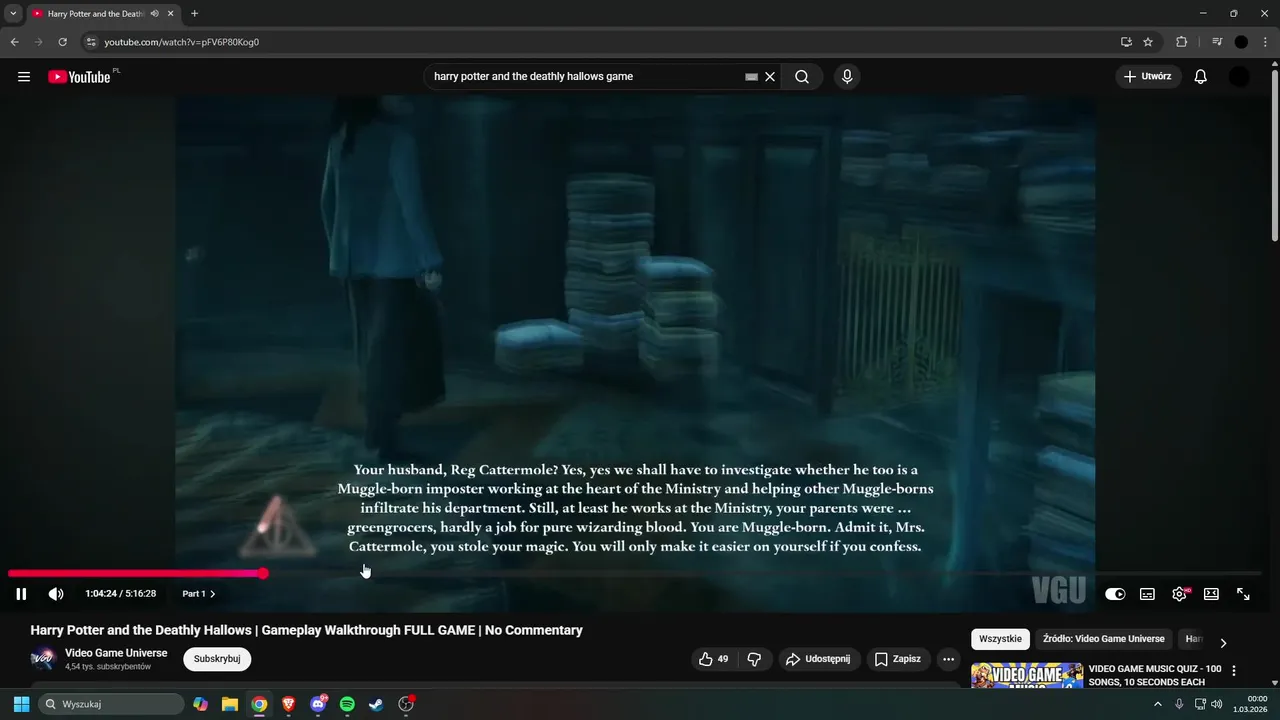This screenshot has height=720, width=1280.
Task: Open Video Game Universe channel name
Action: (116, 653)
